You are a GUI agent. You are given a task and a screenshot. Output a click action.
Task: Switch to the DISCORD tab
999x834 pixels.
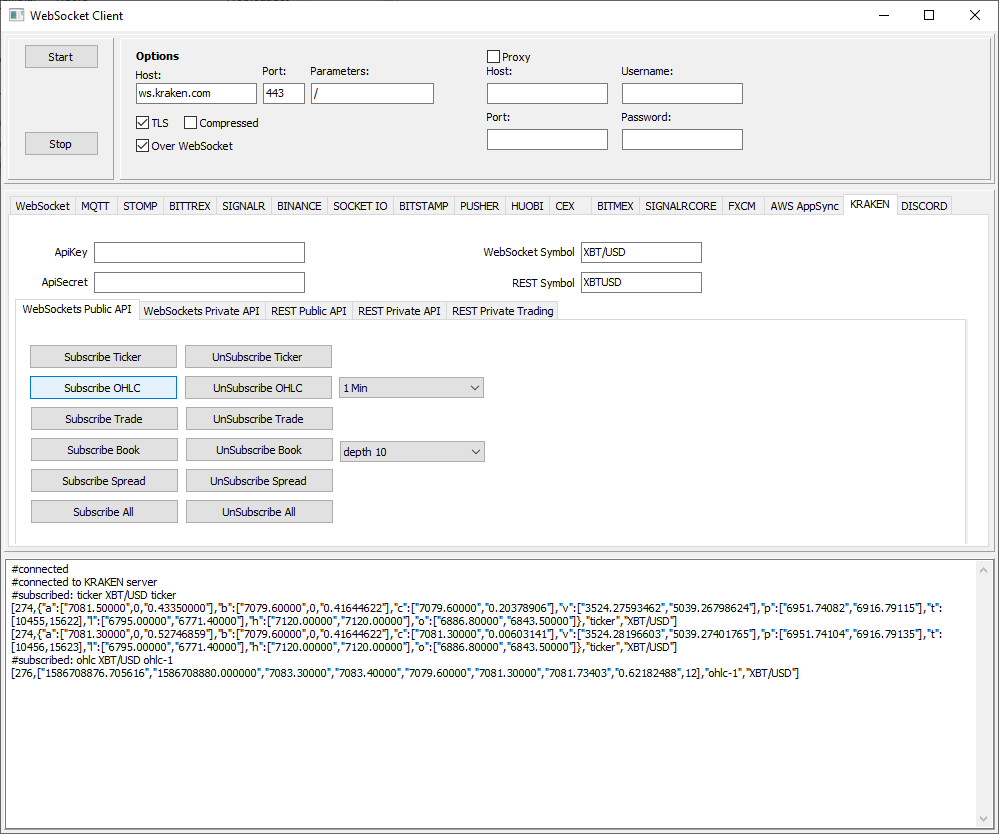coord(924,206)
